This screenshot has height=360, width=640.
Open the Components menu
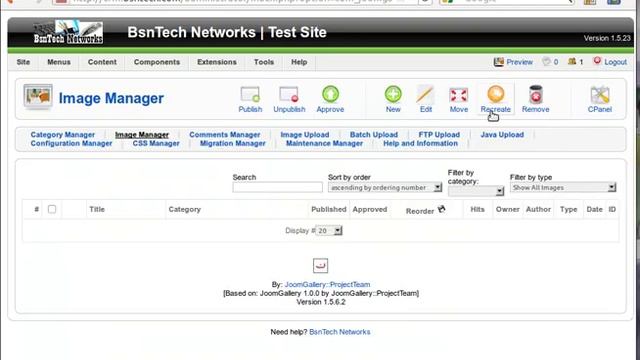(157, 62)
